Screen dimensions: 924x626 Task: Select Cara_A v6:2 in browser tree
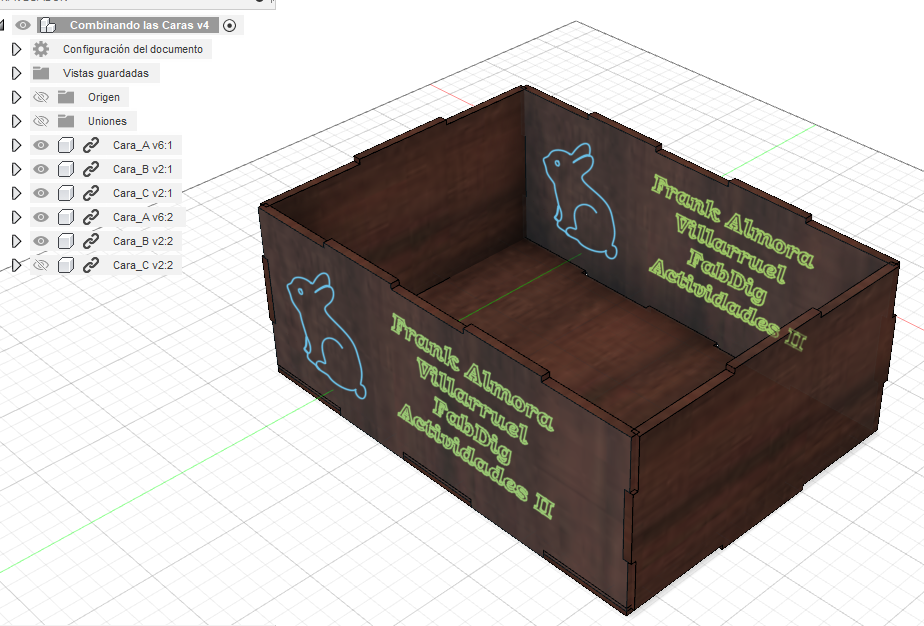pyautogui.click(x=143, y=218)
